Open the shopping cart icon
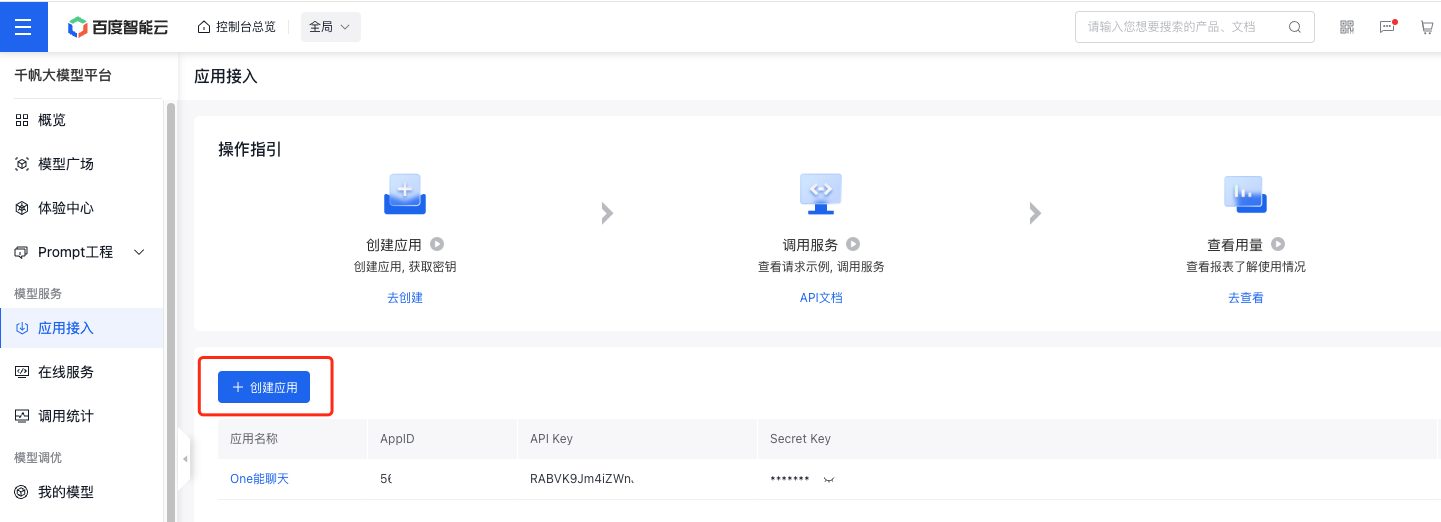 pyautogui.click(x=1428, y=27)
